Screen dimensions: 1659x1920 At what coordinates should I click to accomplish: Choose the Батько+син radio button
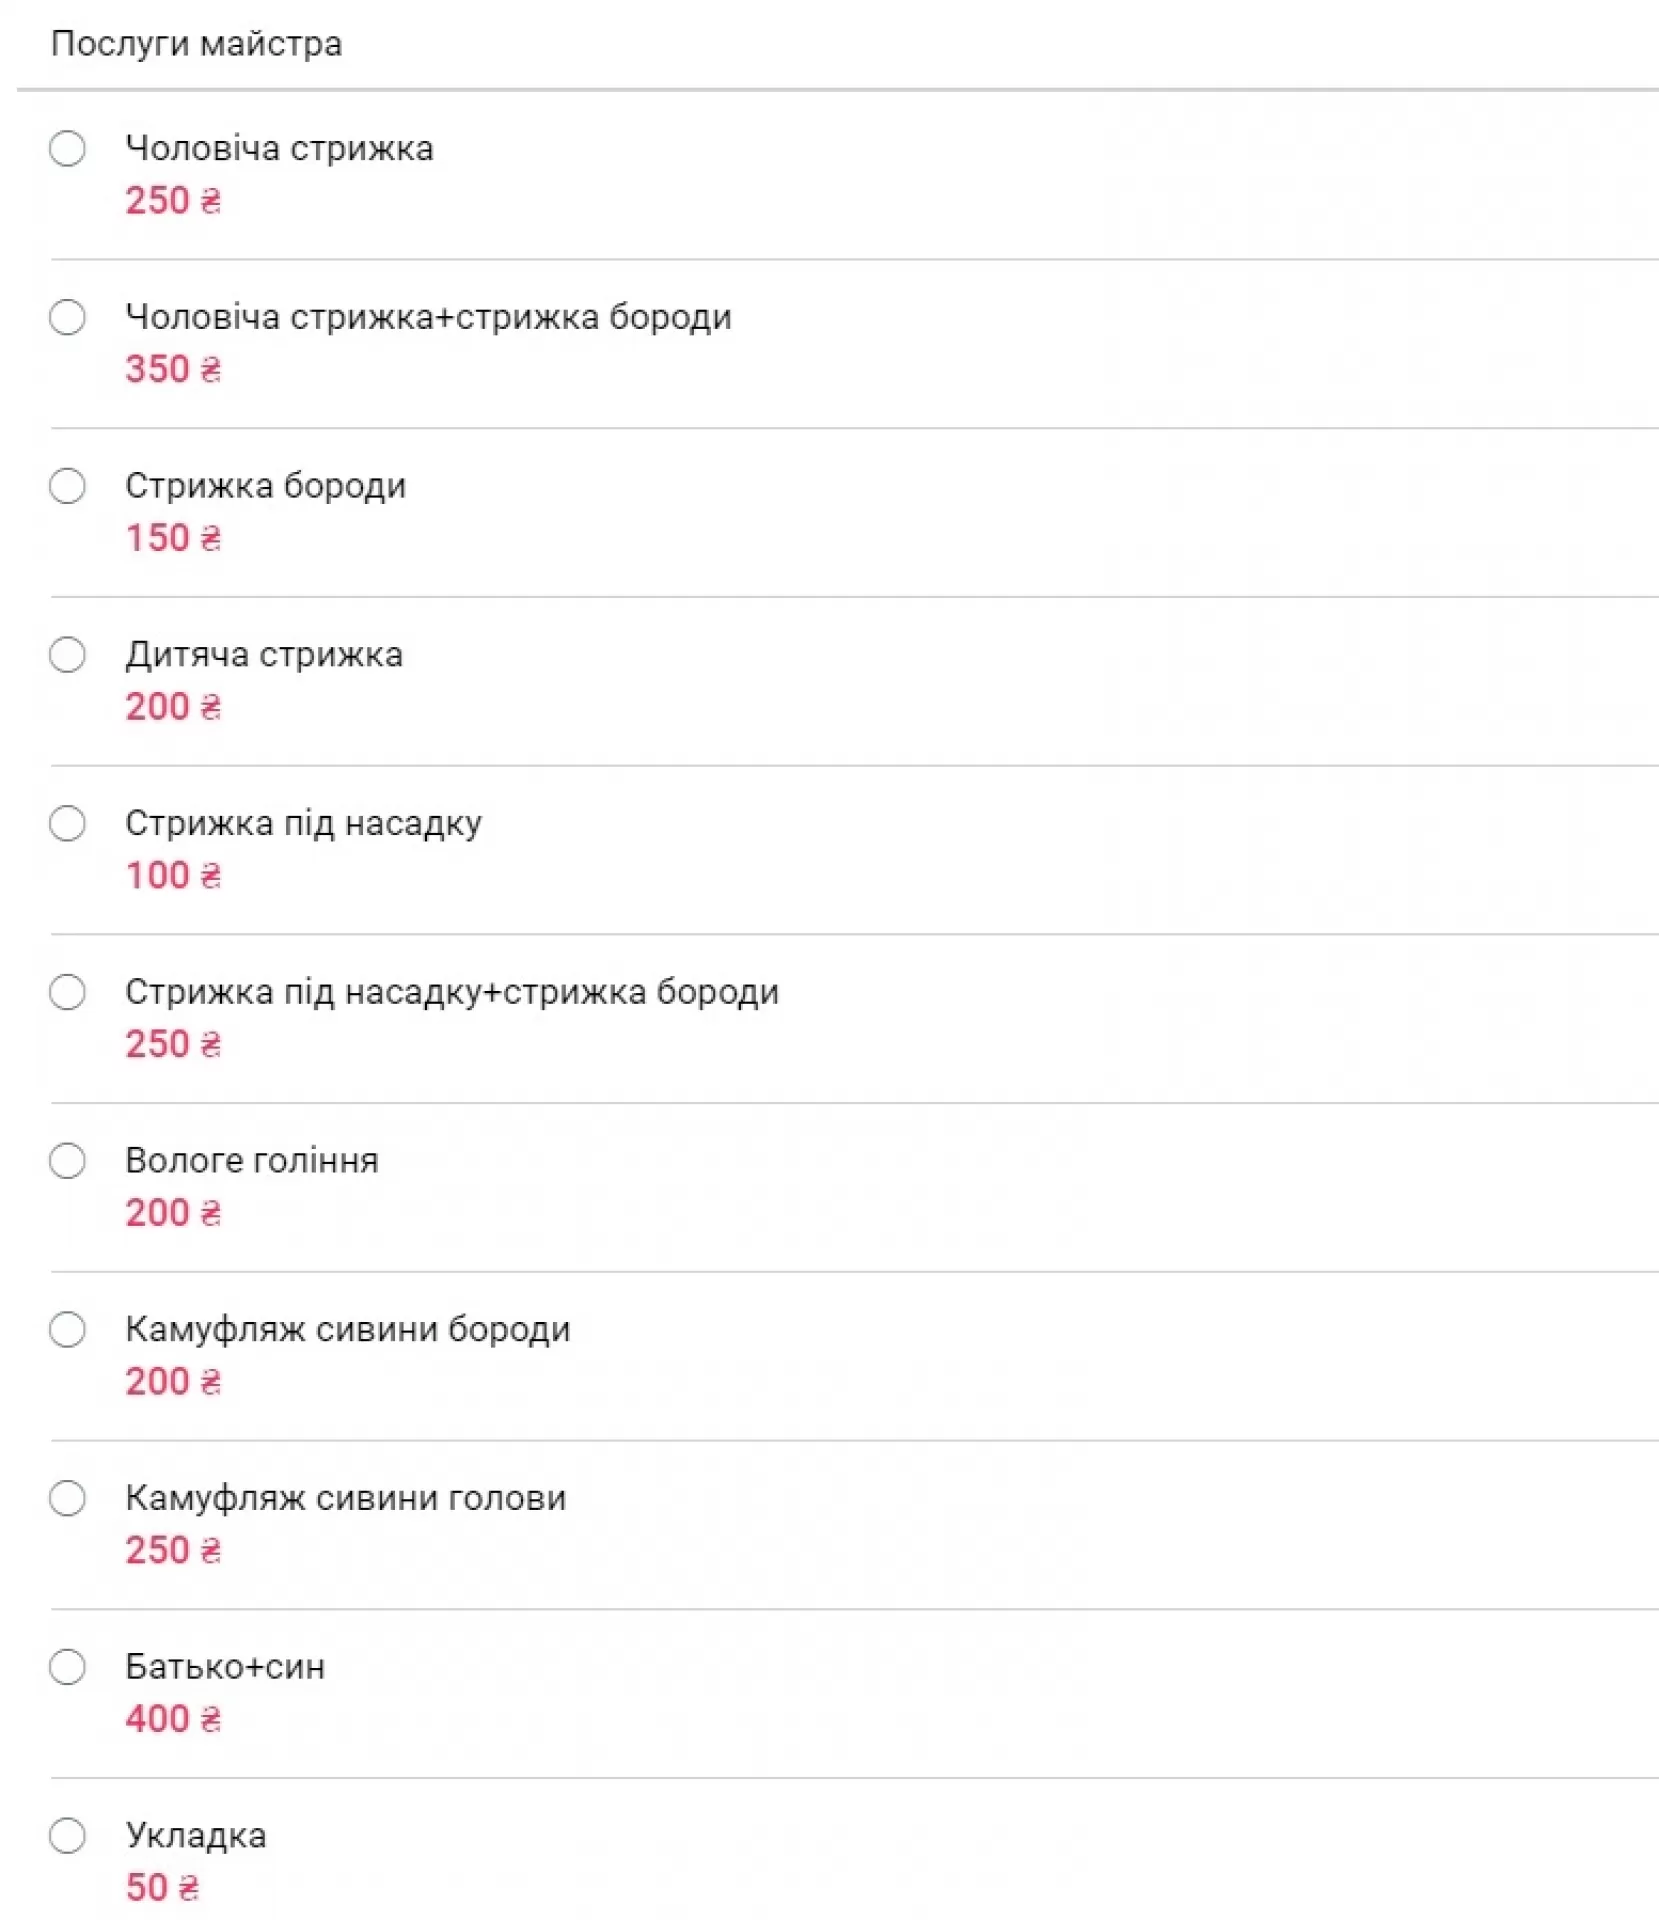click(x=67, y=1668)
